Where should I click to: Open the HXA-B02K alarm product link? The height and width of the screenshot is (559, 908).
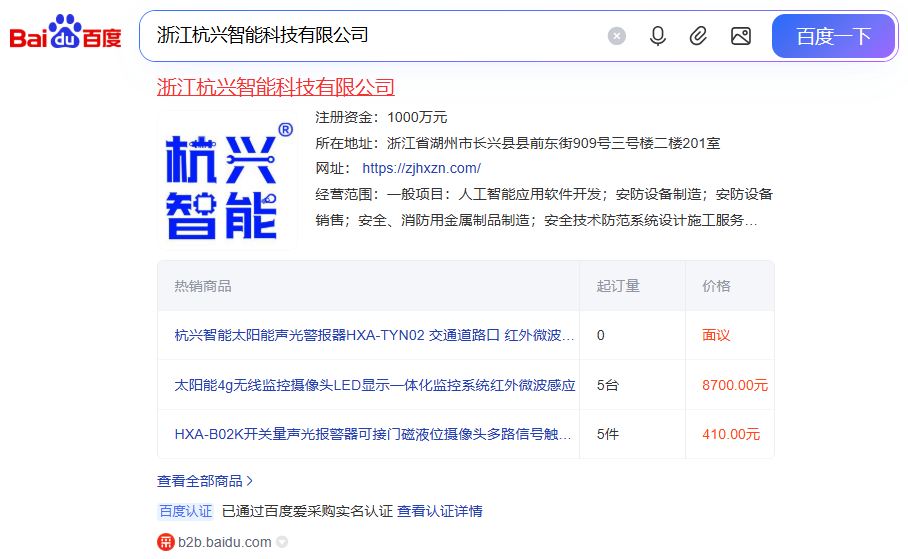tap(374, 434)
